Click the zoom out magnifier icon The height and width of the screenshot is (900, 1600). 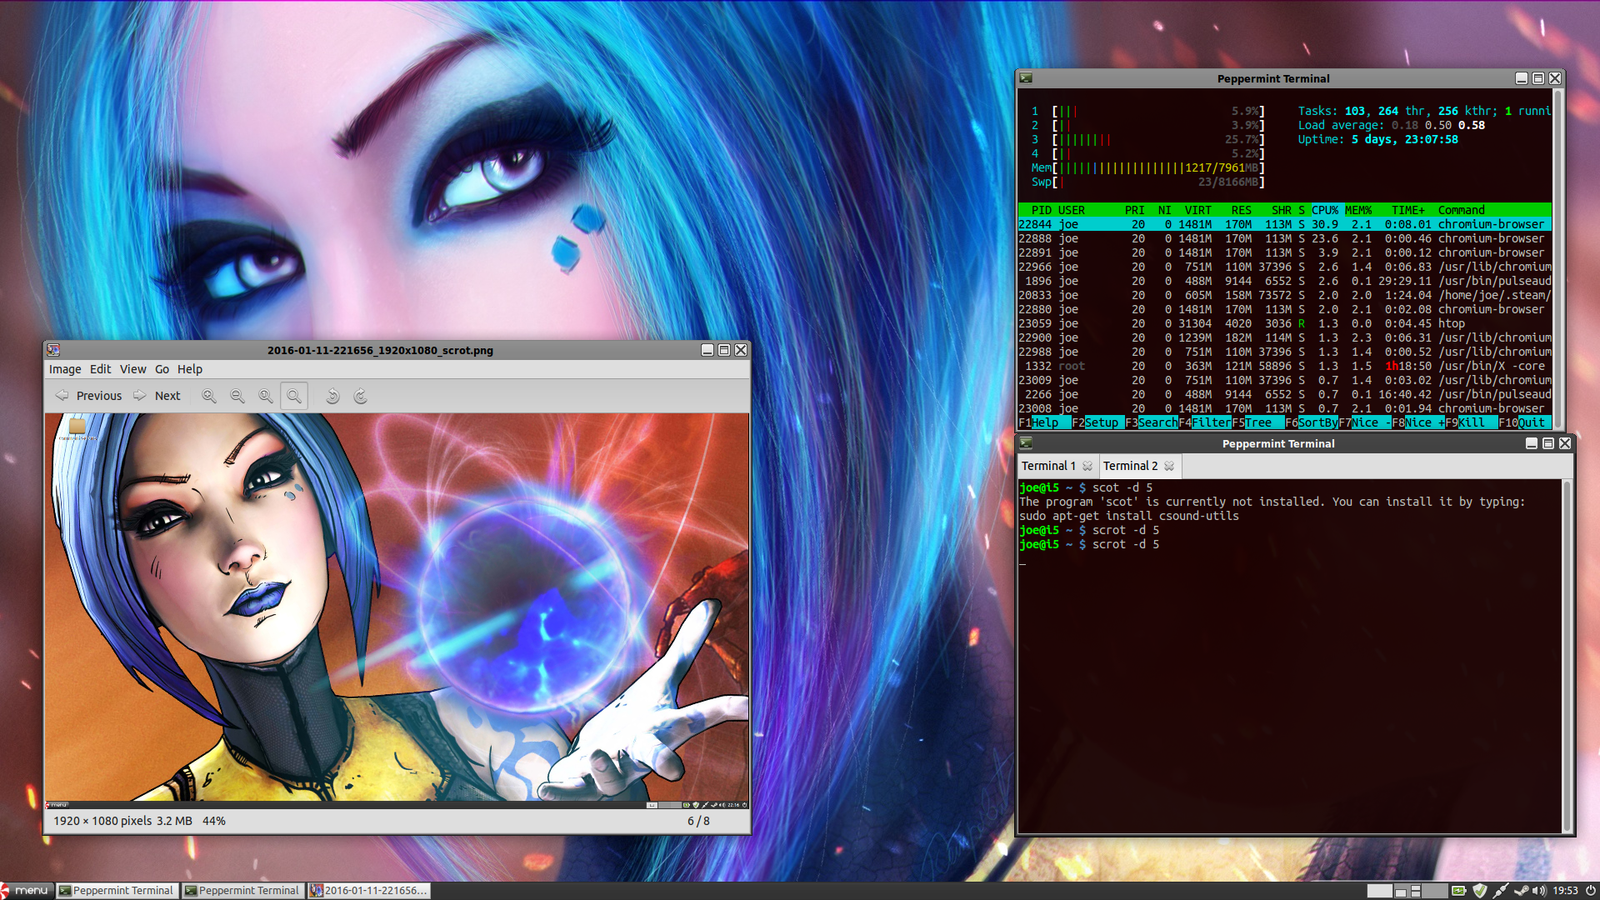click(237, 396)
